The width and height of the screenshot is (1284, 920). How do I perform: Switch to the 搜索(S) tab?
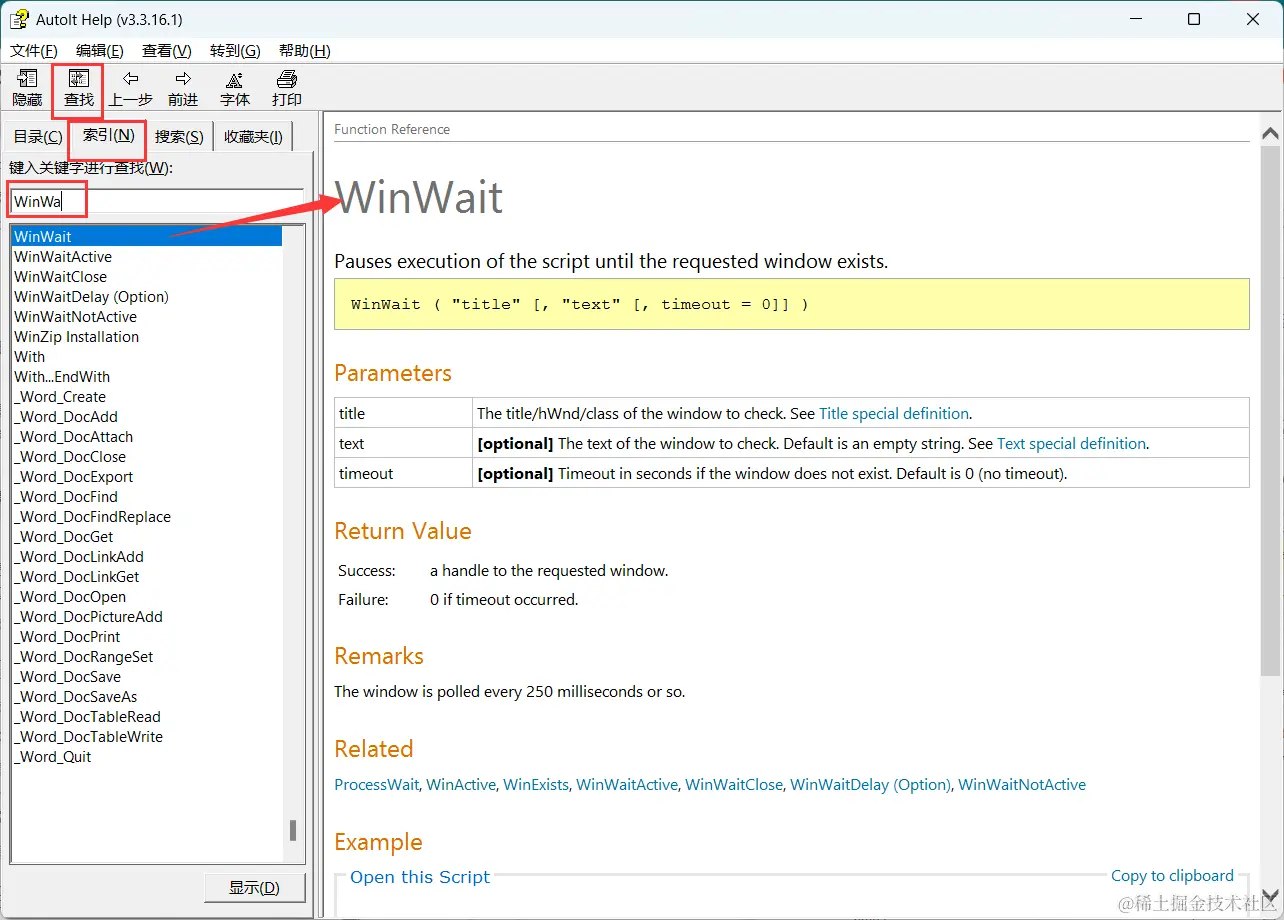pyautogui.click(x=179, y=137)
